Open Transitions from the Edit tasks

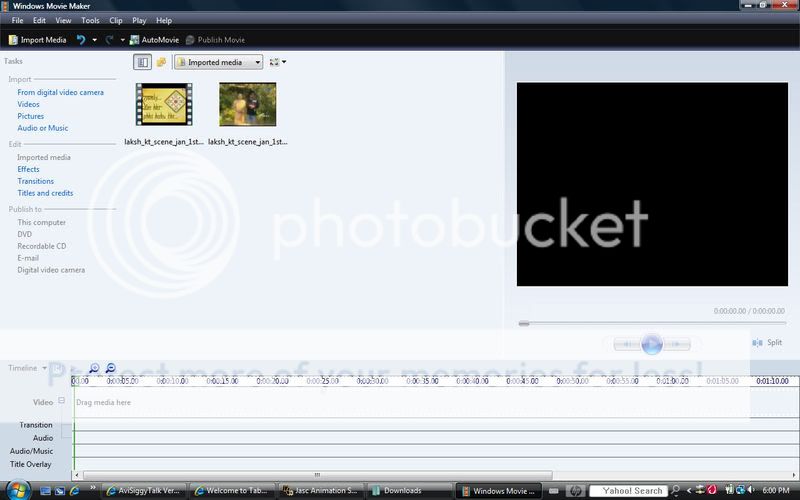35,181
